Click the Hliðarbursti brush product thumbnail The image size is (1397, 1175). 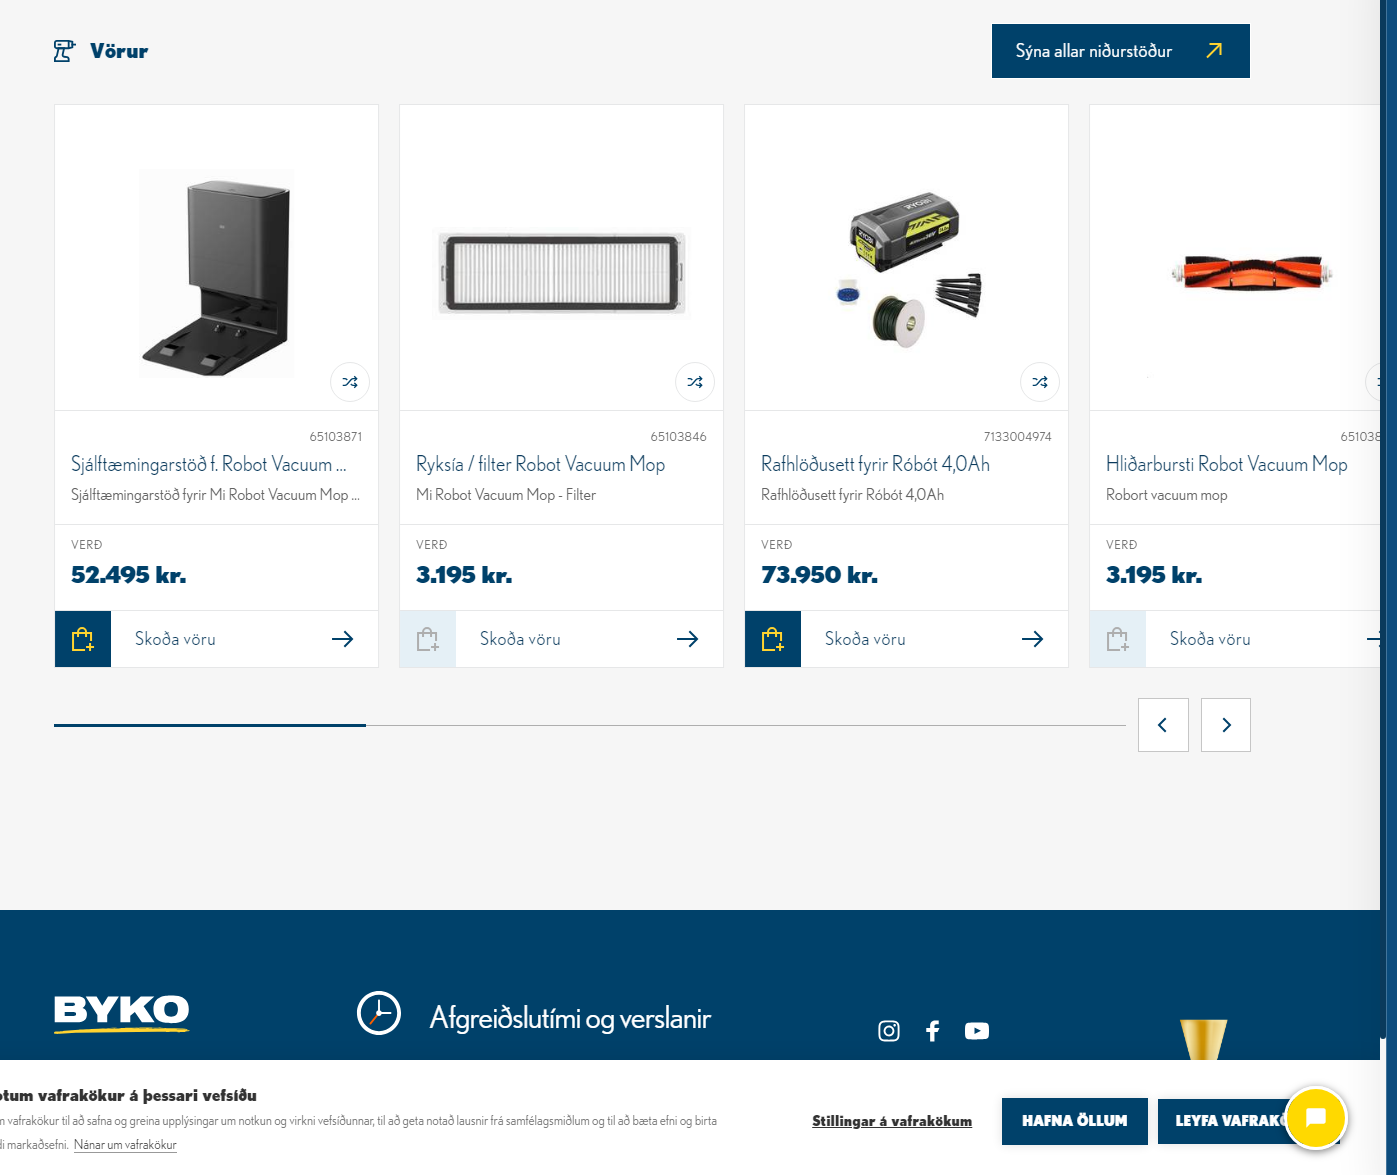pos(1251,272)
